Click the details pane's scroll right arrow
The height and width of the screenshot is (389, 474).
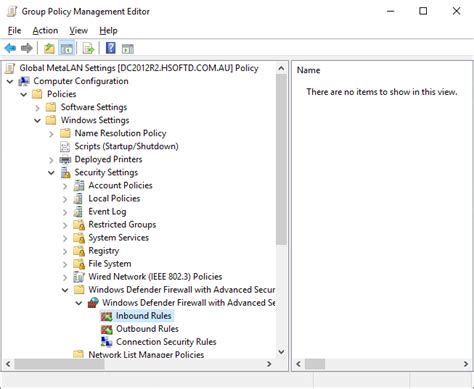(466, 364)
